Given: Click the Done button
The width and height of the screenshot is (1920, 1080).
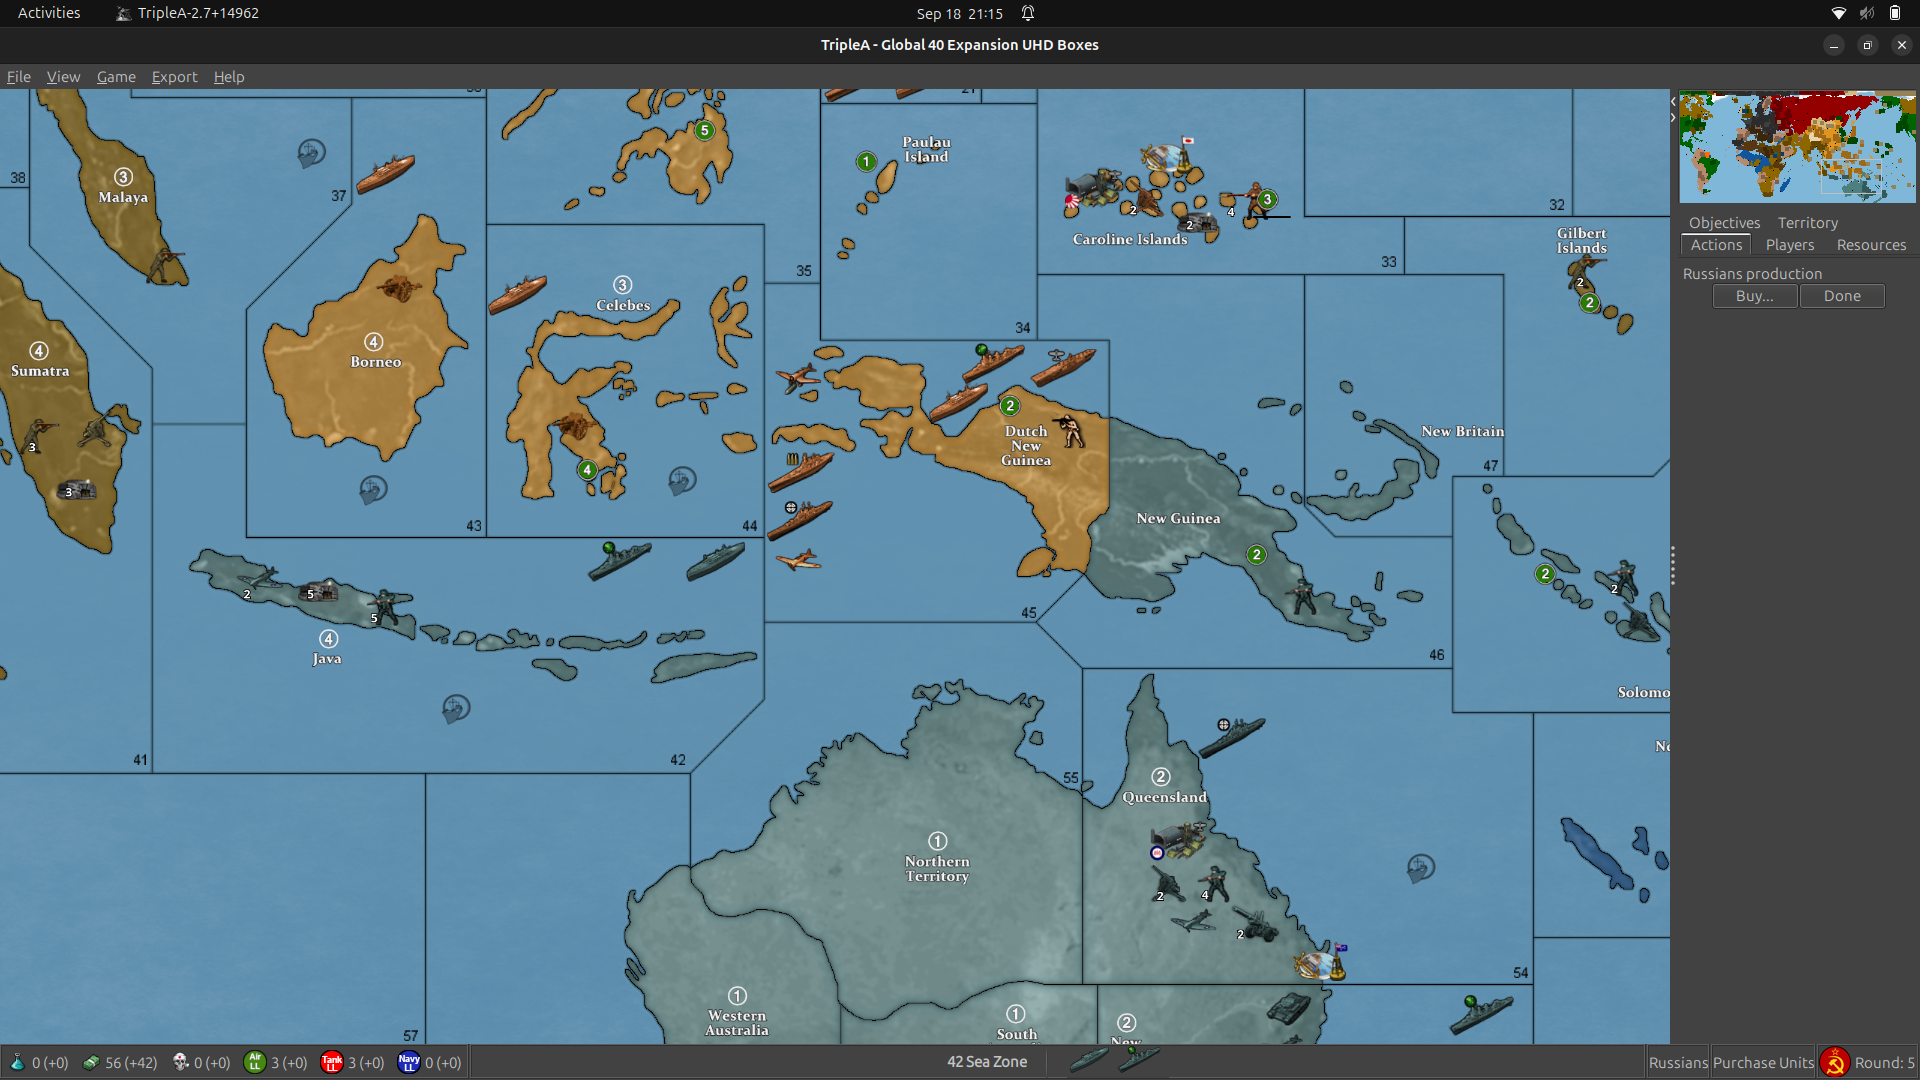Looking at the screenshot, I should point(1842,296).
